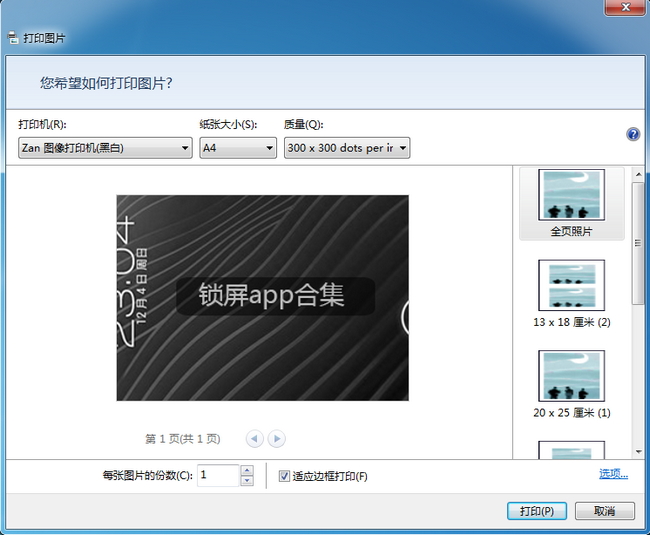The width and height of the screenshot is (650, 535).
Task: Open the 纸张大小 A4 dropdown
Action: tap(238, 148)
